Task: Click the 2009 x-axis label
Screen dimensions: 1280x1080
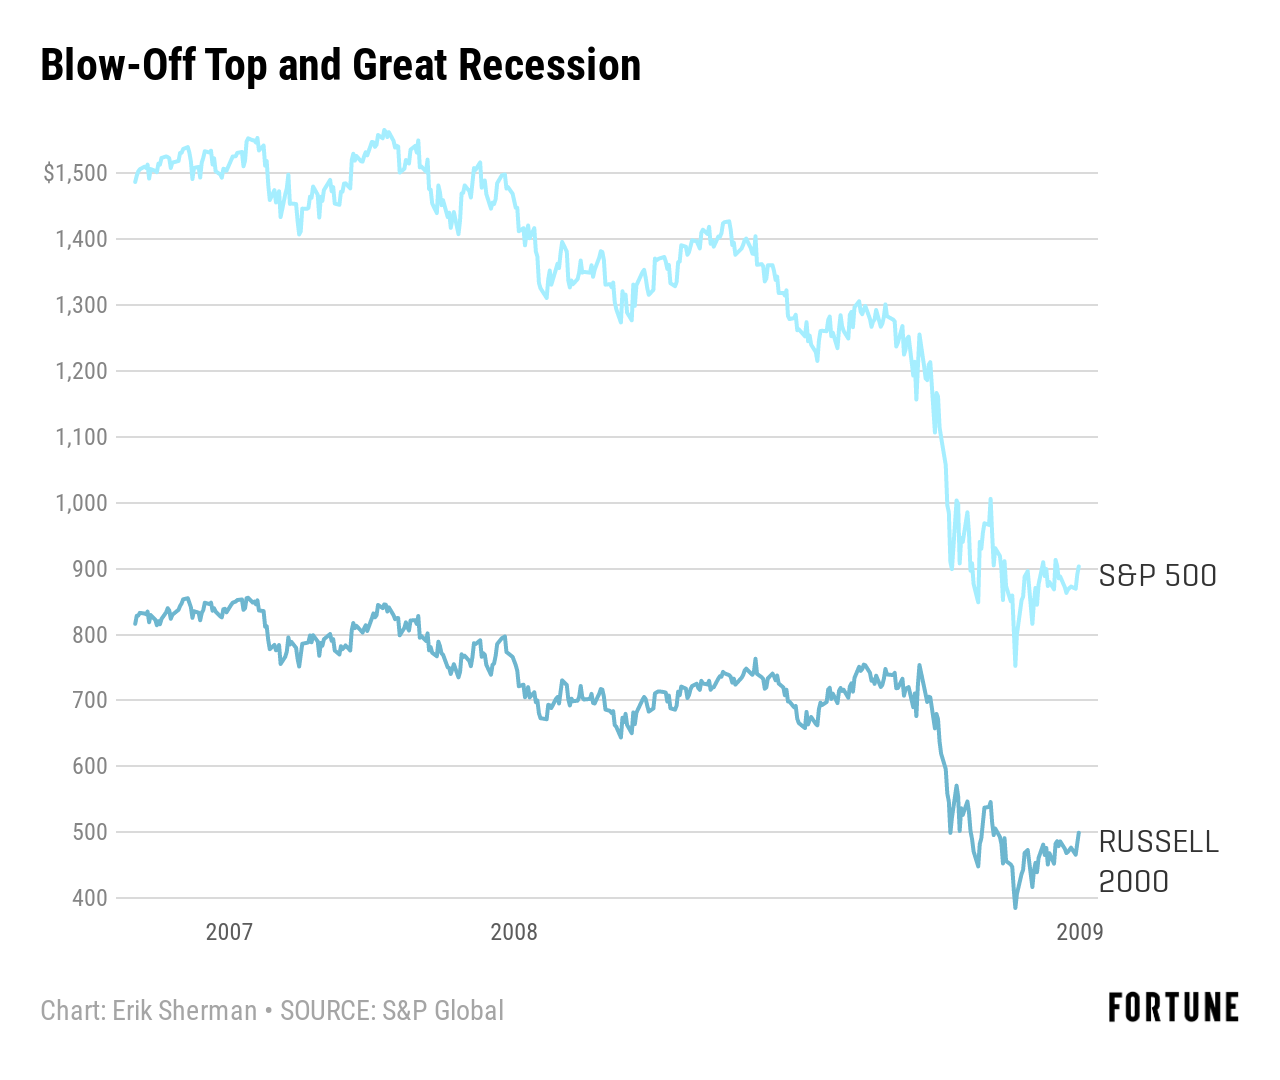Action: tap(1080, 932)
